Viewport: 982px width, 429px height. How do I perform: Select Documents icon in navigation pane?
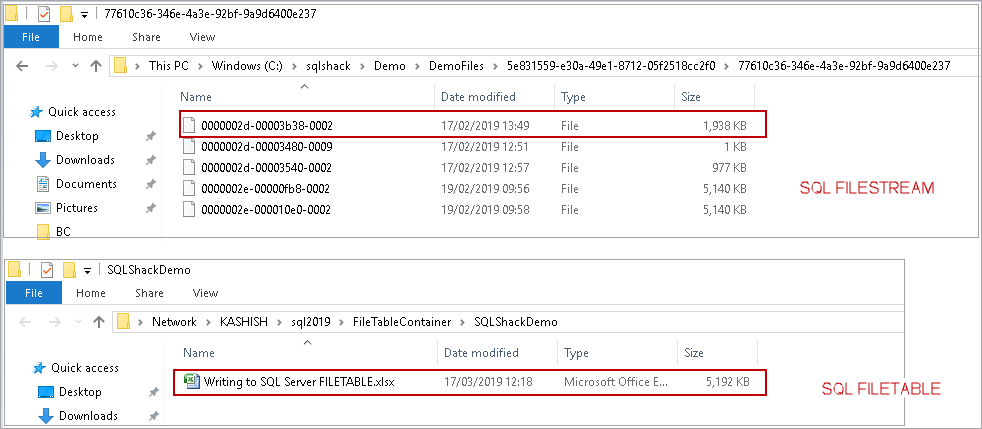coord(43,184)
